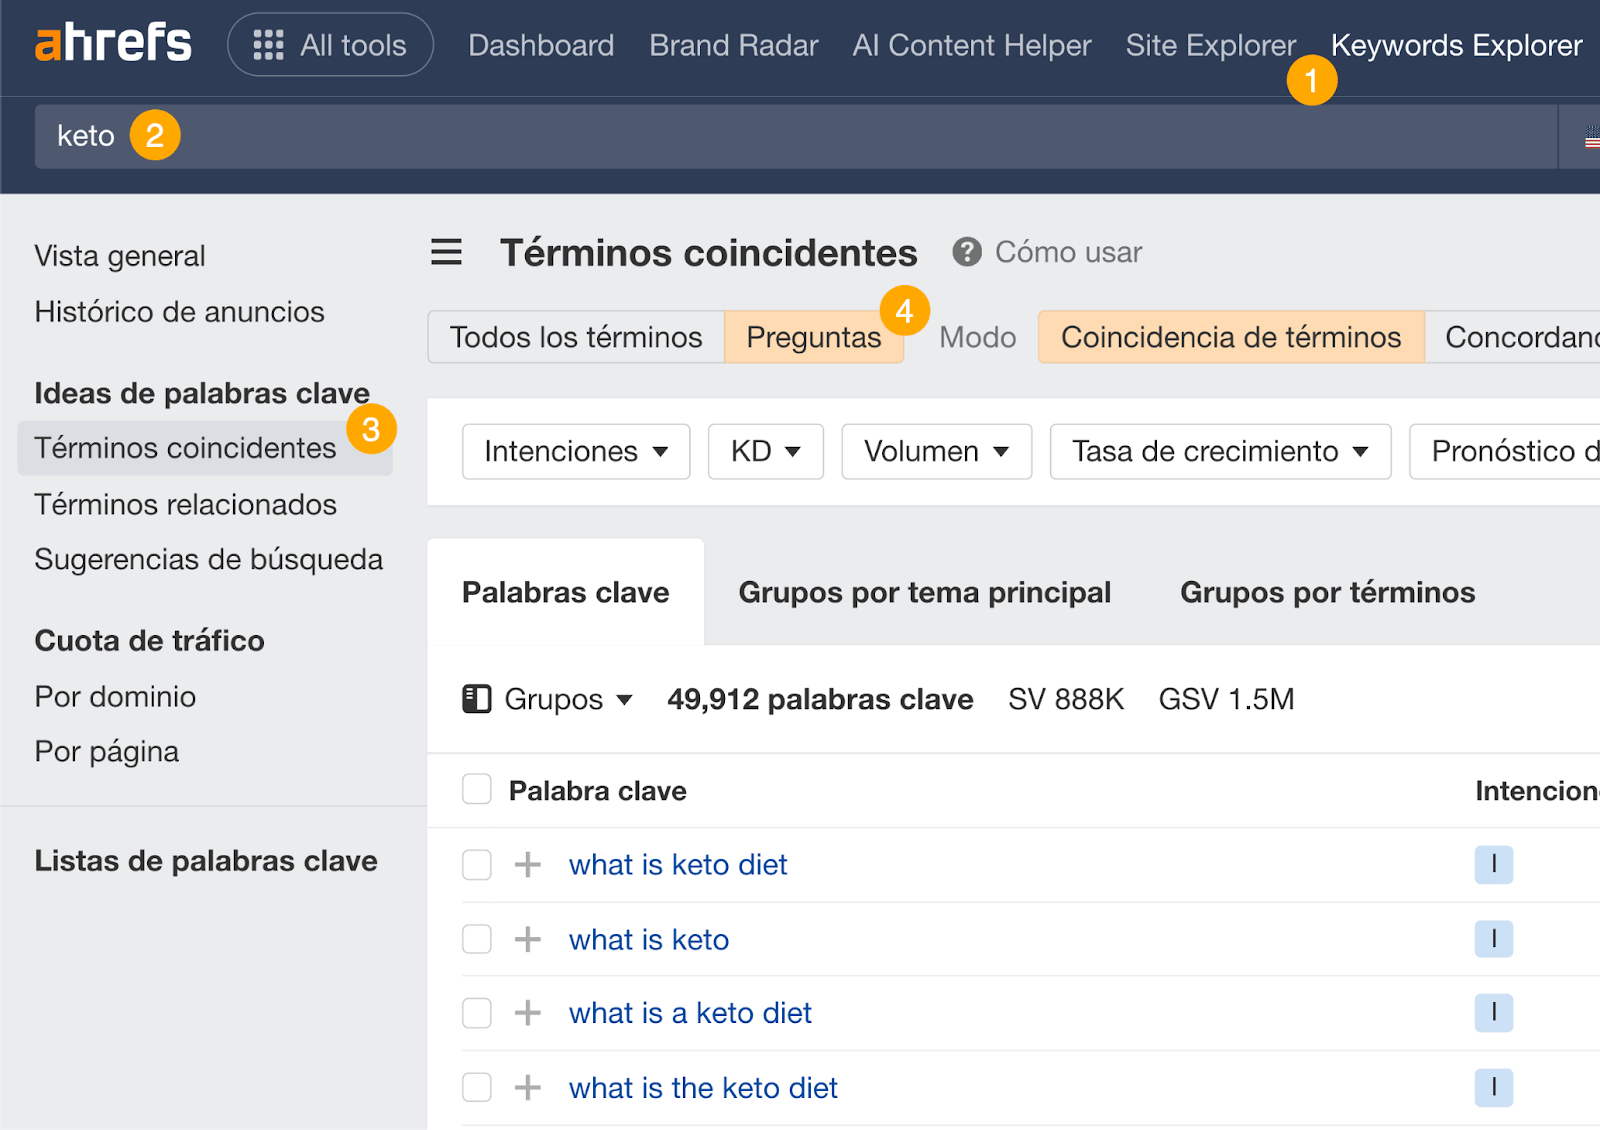
Task: Select Términos relacionados in the sidebar
Action: click(x=185, y=505)
